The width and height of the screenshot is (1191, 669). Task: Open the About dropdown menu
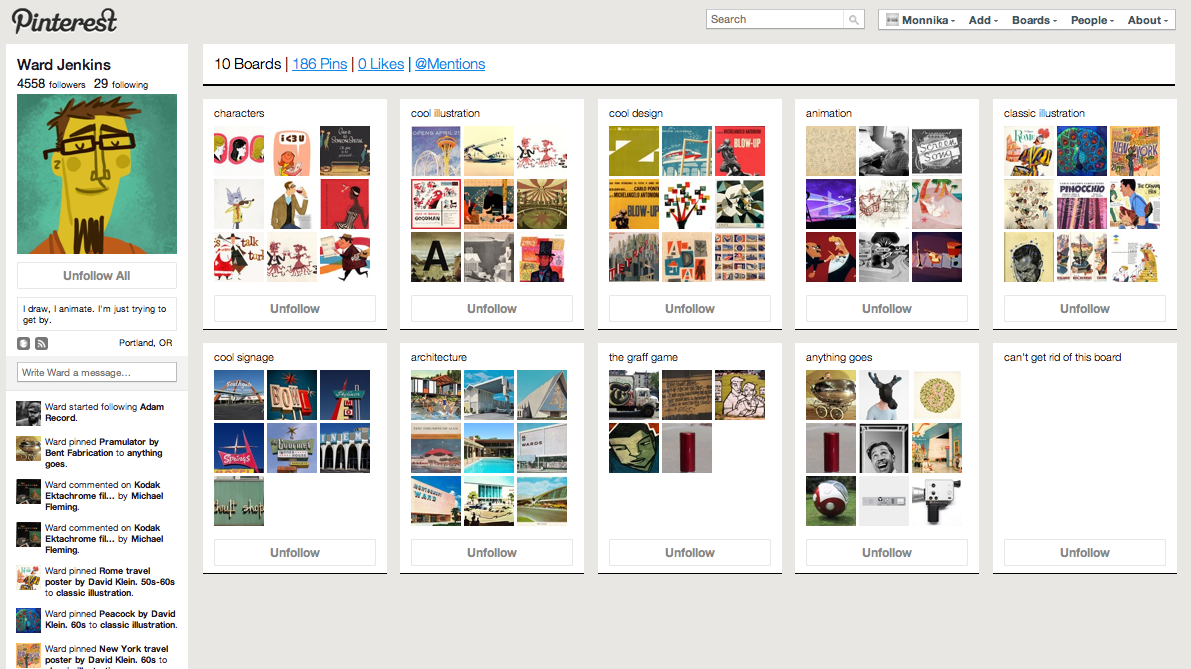(x=1147, y=21)
